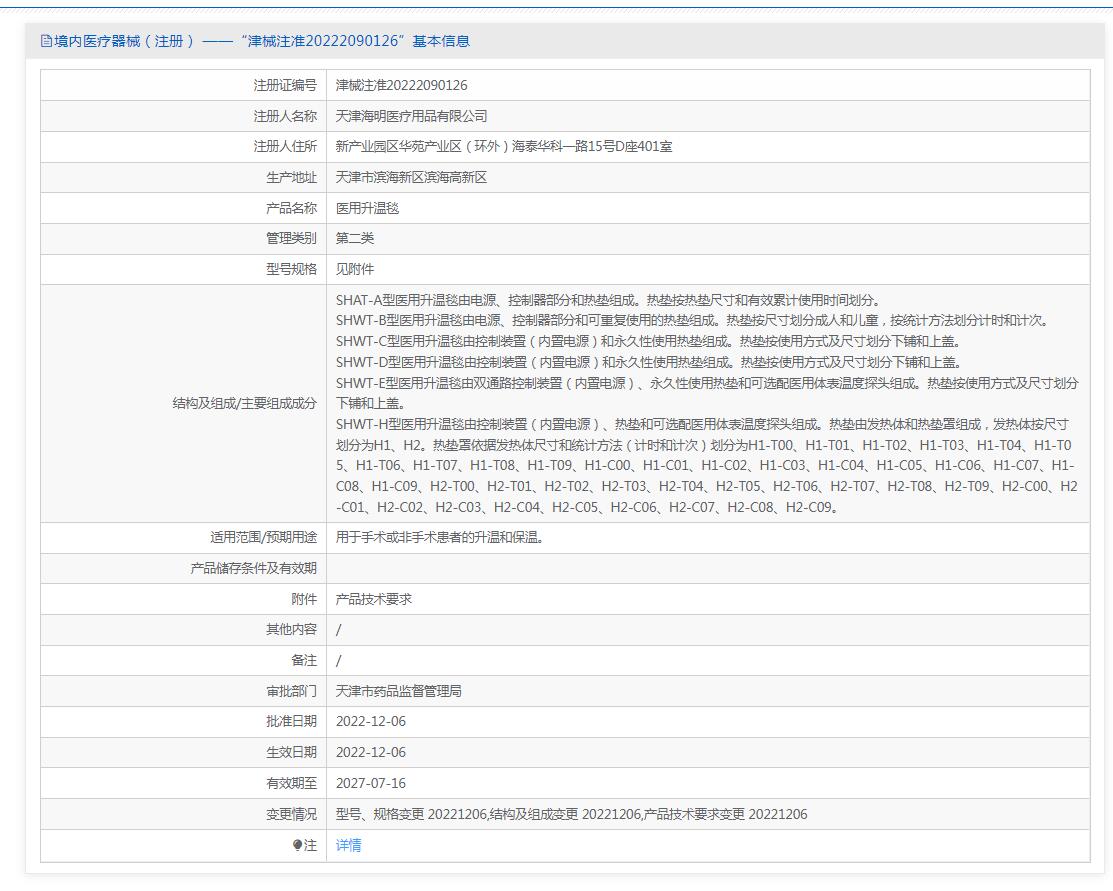Click approving department 天津市药品监督管理局
1113x891 pixels.
[398, 691]
